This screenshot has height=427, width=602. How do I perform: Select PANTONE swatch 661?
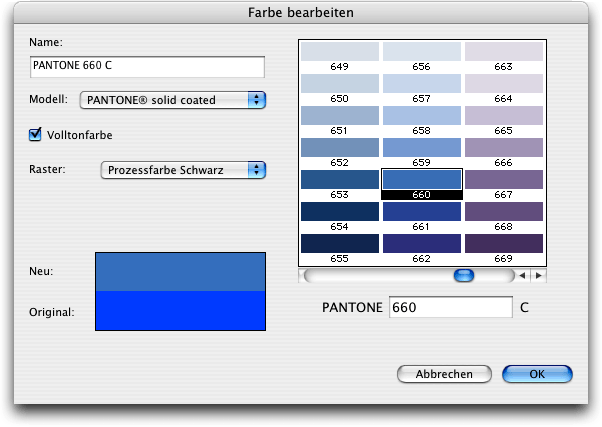click(422, 212)
